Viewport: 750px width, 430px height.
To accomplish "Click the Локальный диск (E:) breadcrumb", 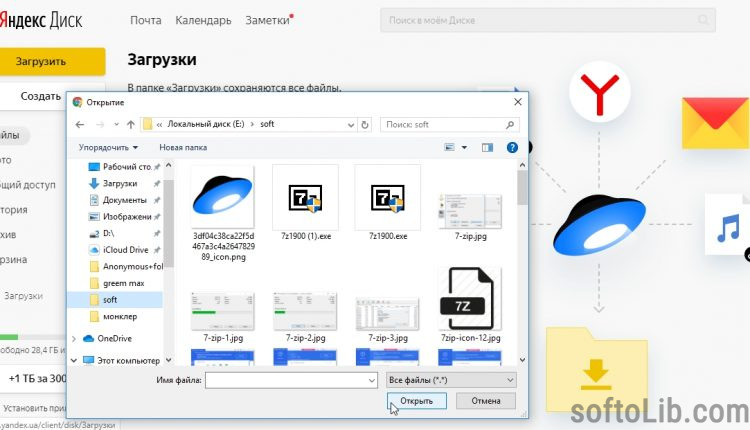I will coord(206,124).
